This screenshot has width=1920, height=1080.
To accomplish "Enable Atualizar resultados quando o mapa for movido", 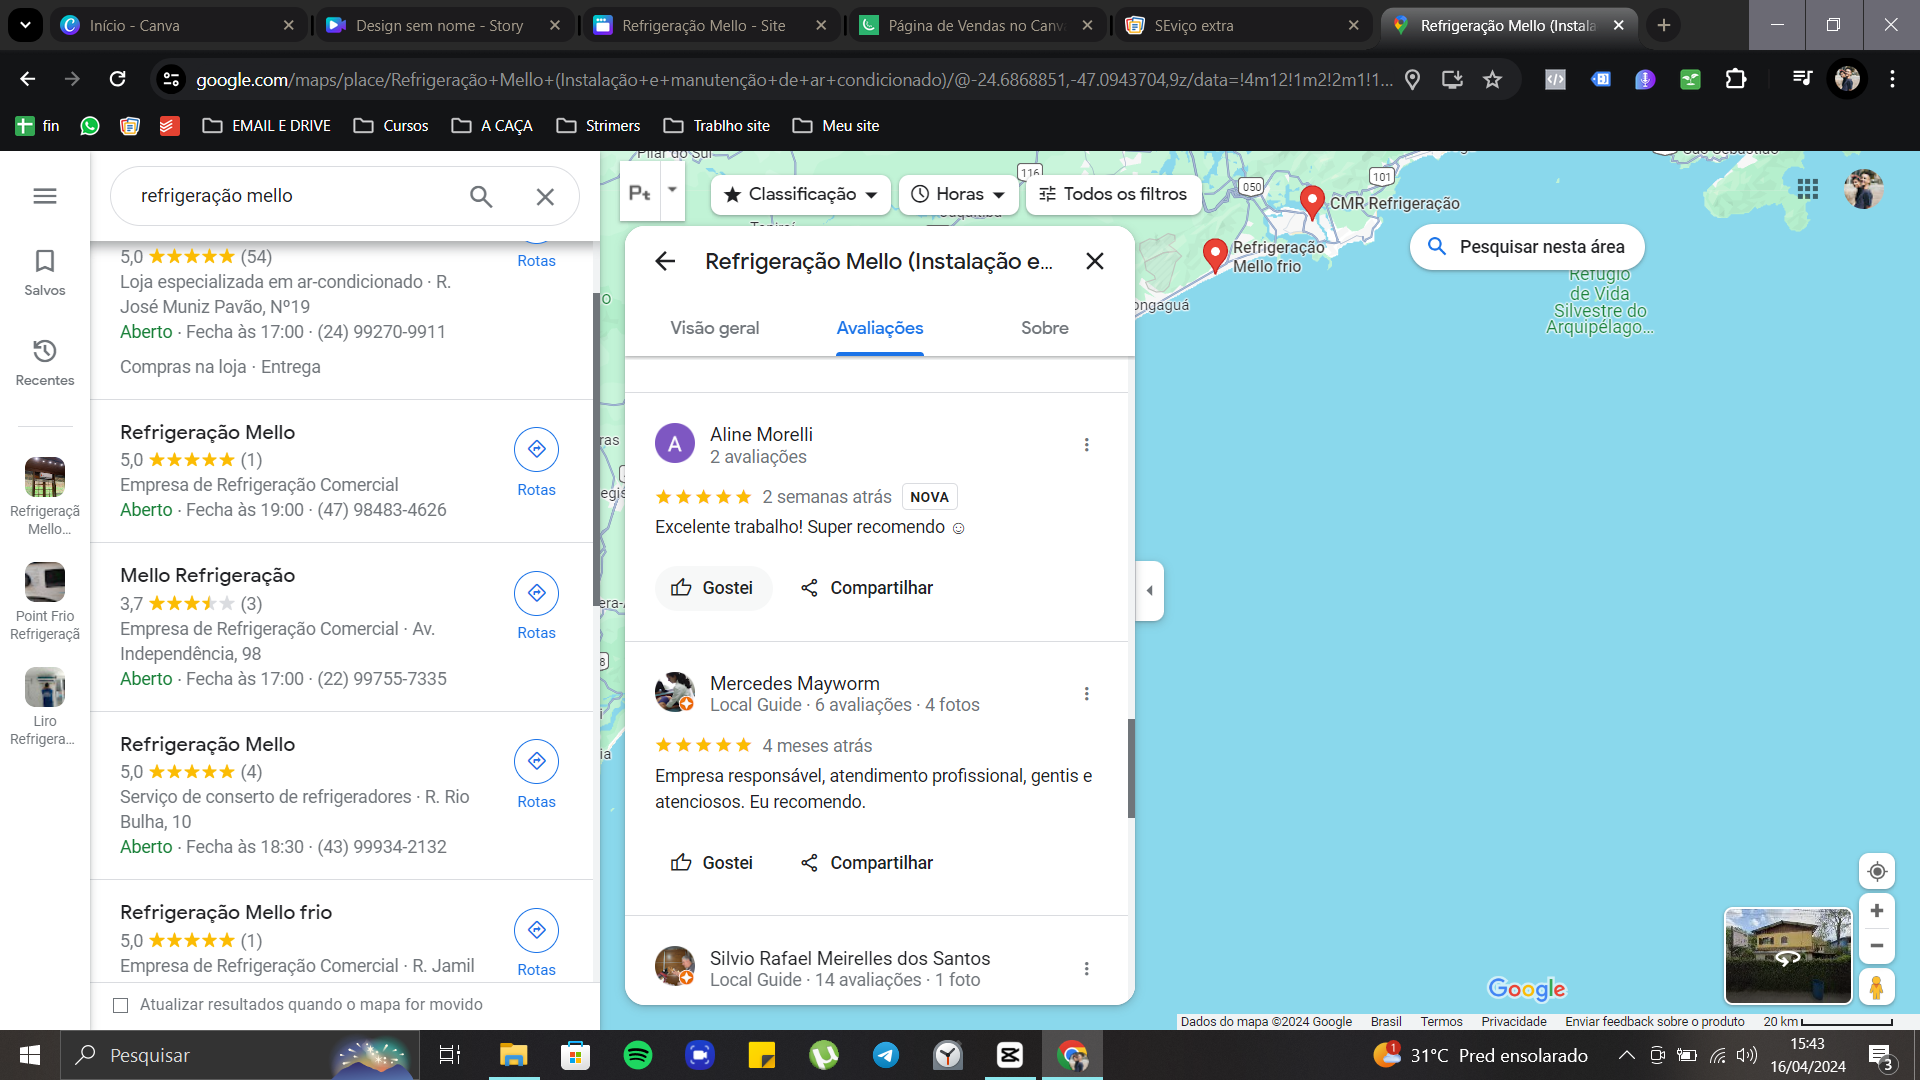I will pyautogui.click(x=121, y=1005).
